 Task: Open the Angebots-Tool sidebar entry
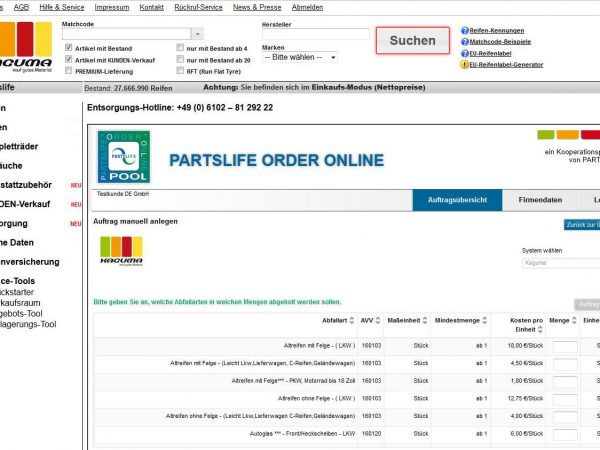(x=21, y=314)
